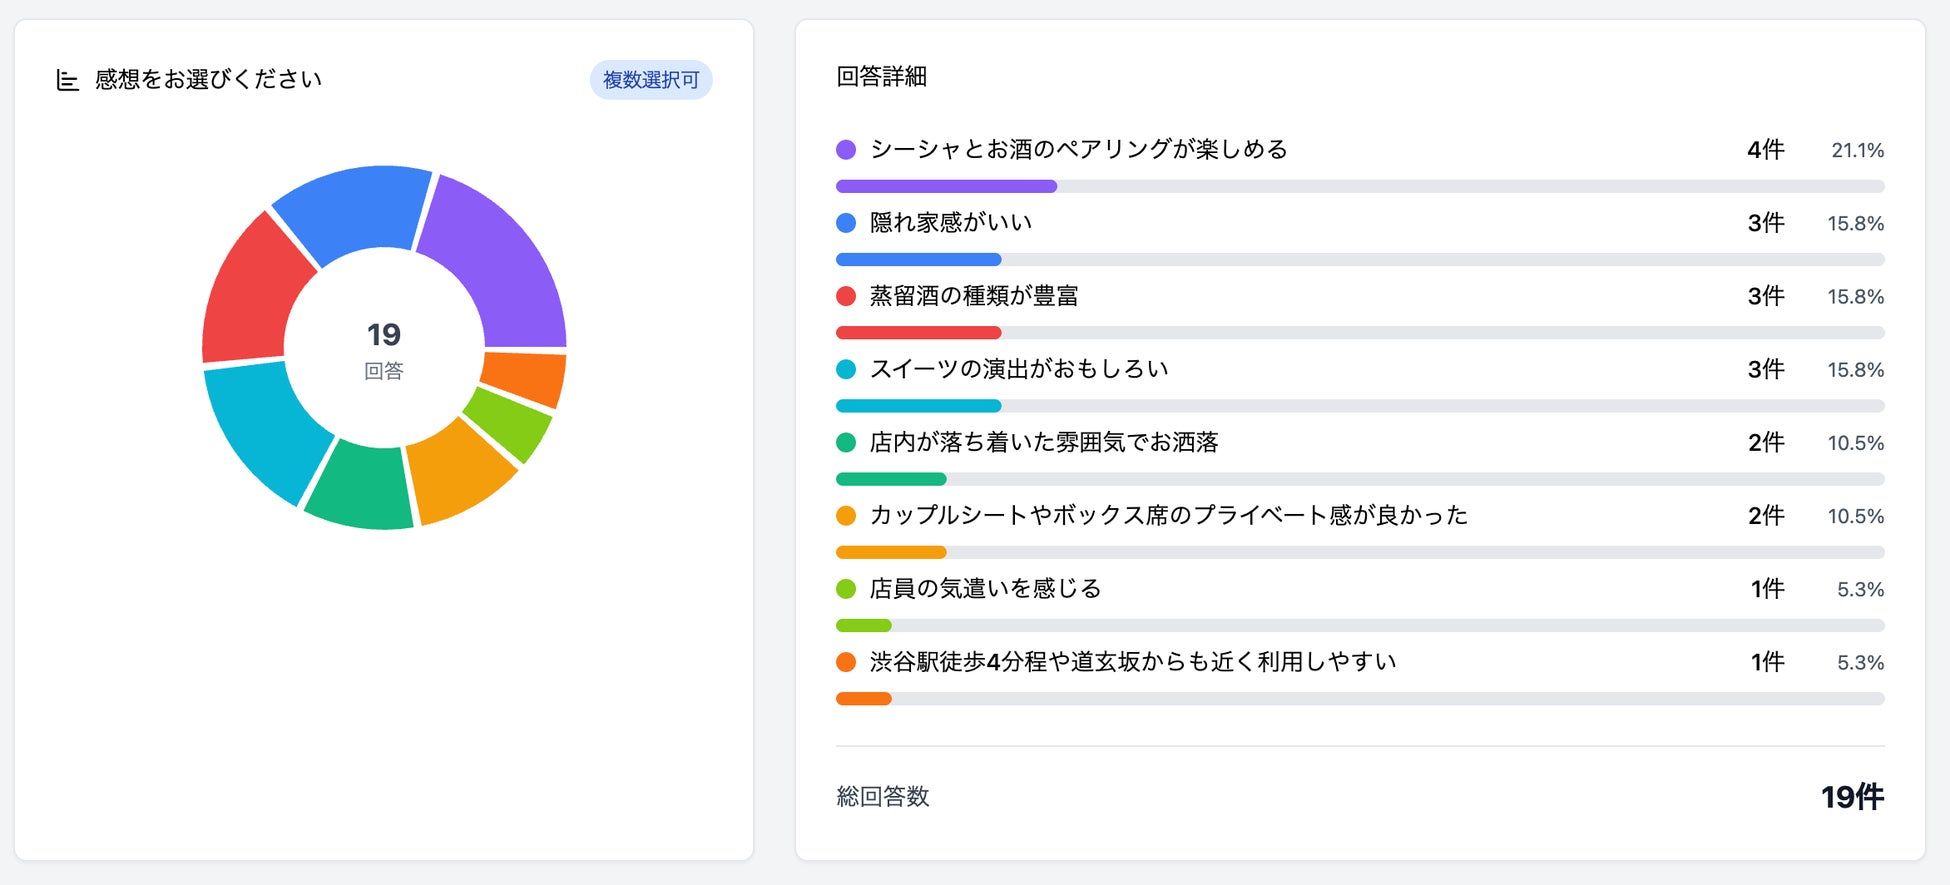Click the orange dot beside 渋谷駅徒歩4分 answer

click(x=846, y=662)
